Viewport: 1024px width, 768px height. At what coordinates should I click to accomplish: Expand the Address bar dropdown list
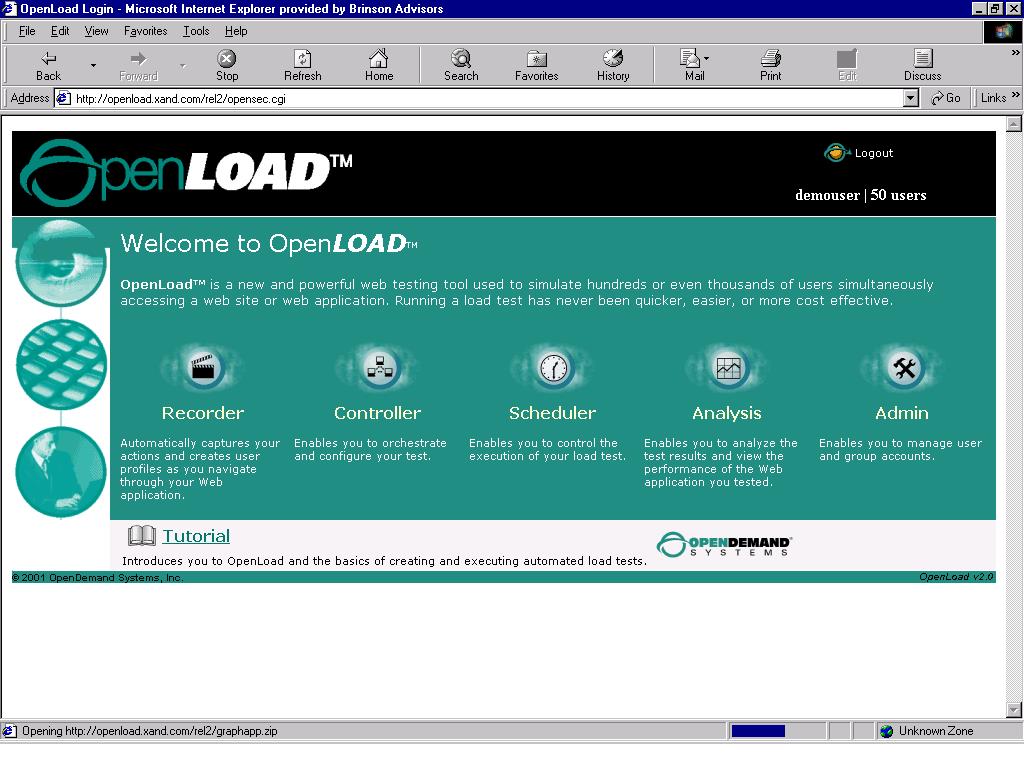[x=910, y=99]
